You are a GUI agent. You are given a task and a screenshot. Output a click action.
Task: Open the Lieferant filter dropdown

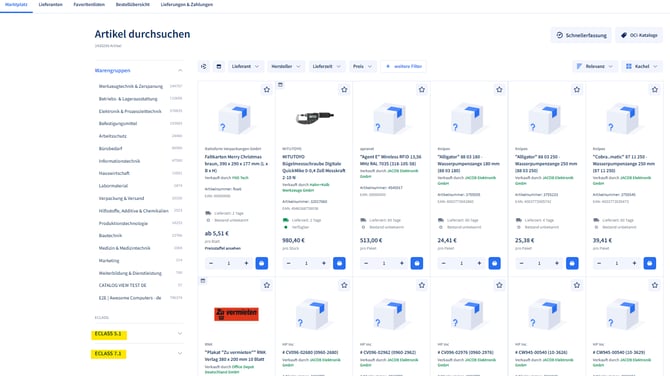[x=246, y=66]
